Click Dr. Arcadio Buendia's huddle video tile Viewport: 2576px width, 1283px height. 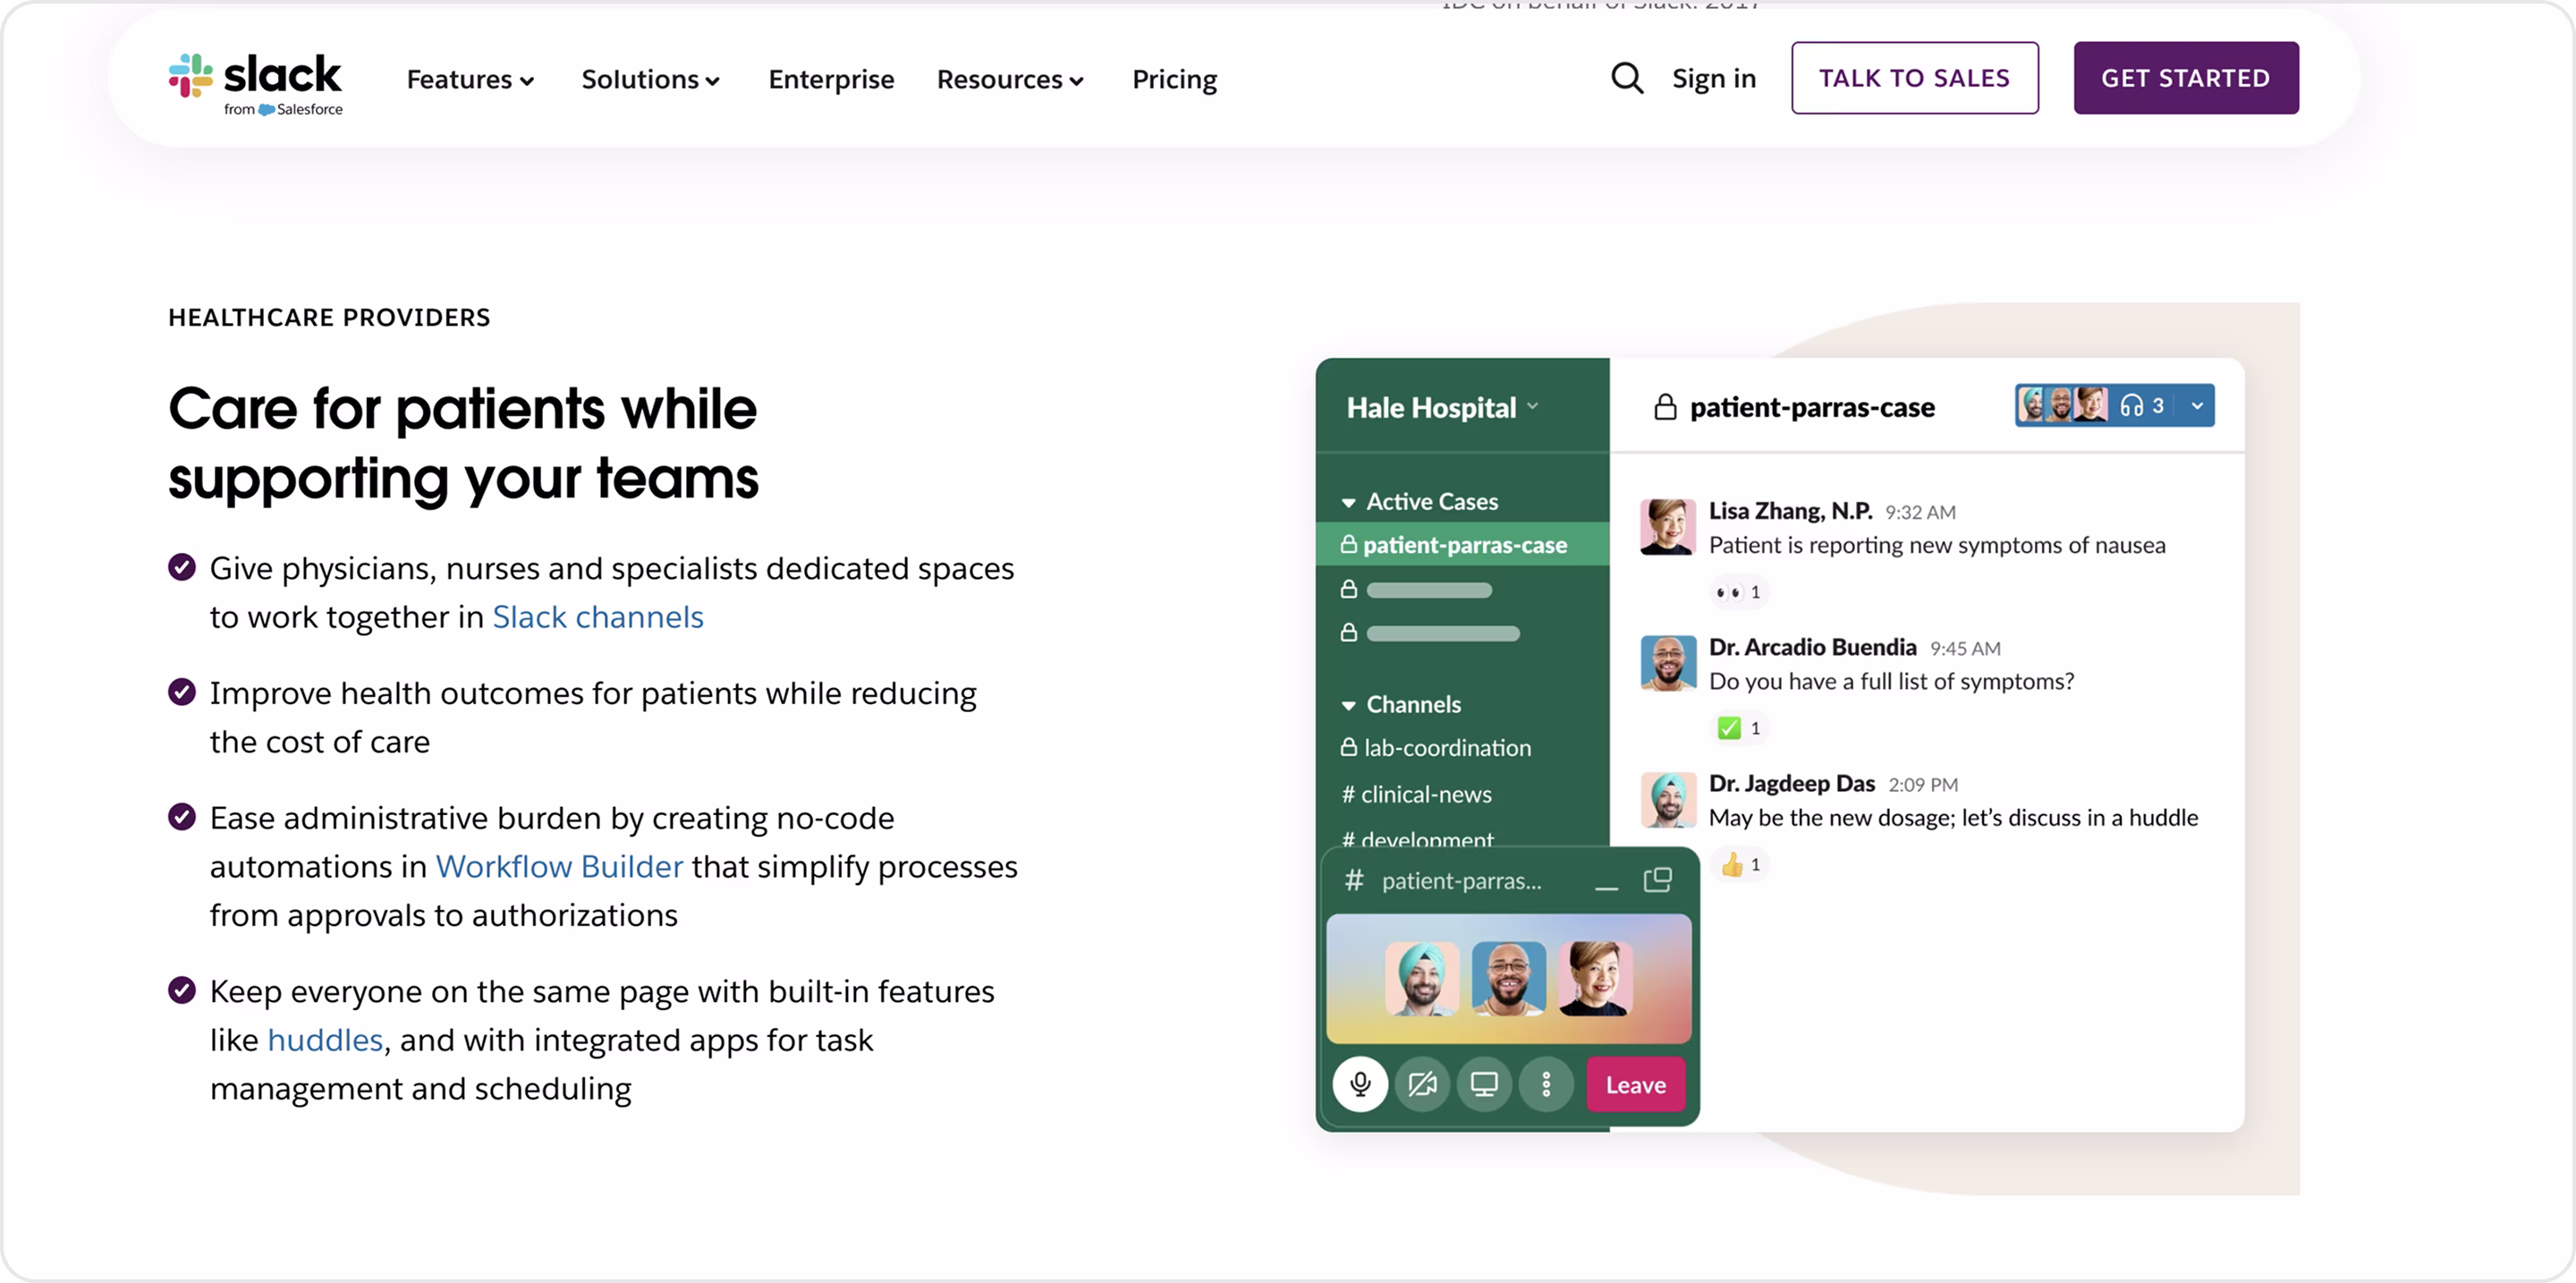click(1509, 978)
